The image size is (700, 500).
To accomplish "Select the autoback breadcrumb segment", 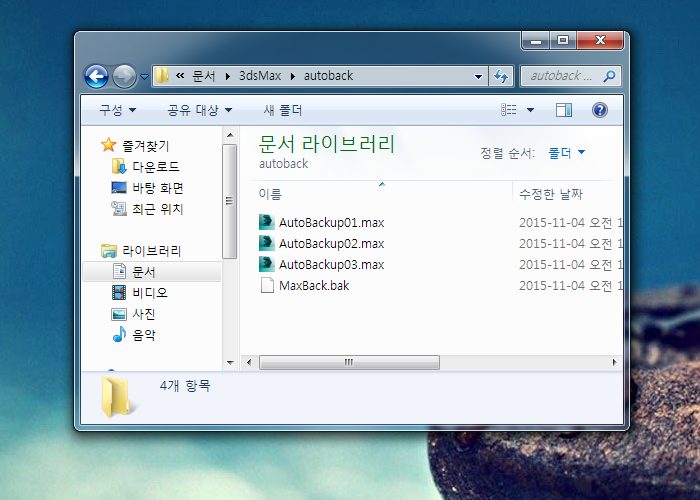I will [329, 76].
